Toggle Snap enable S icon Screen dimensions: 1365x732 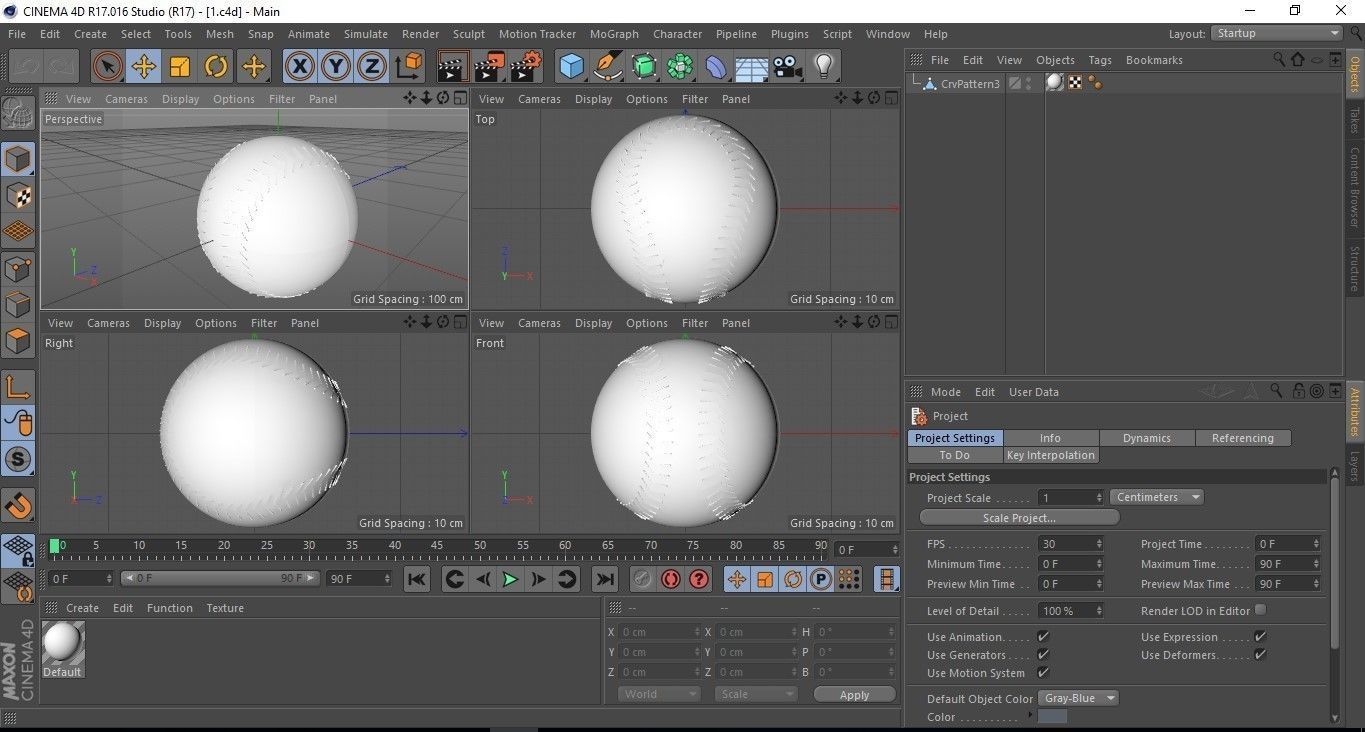point(18,460)
